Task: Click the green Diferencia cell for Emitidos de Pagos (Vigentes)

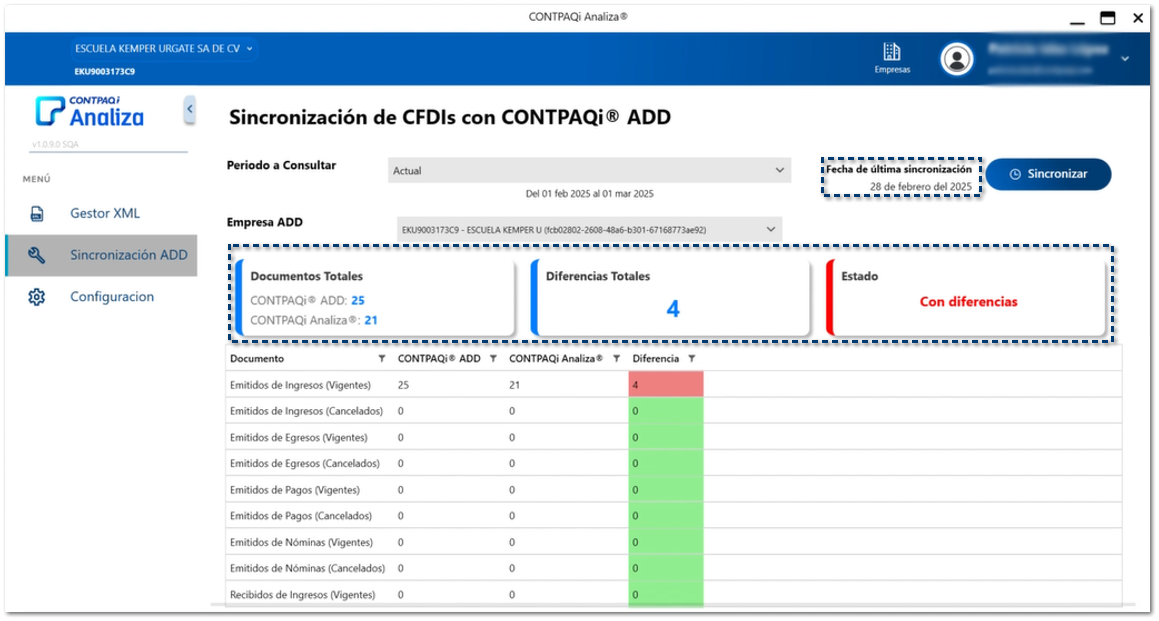Action: pos(666,489)
